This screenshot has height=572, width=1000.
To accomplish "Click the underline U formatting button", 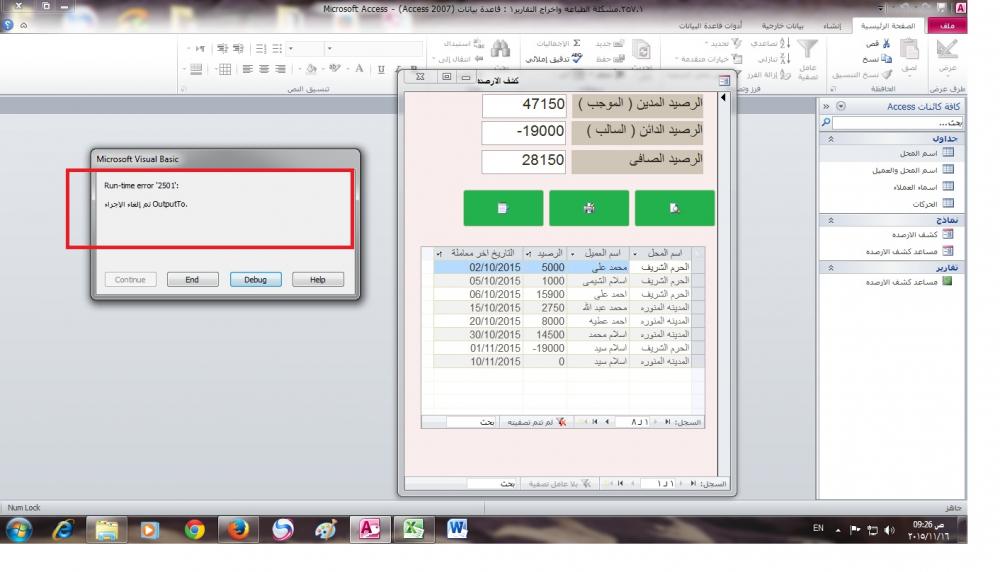I will pyautogui.click(x=381, y=69).
